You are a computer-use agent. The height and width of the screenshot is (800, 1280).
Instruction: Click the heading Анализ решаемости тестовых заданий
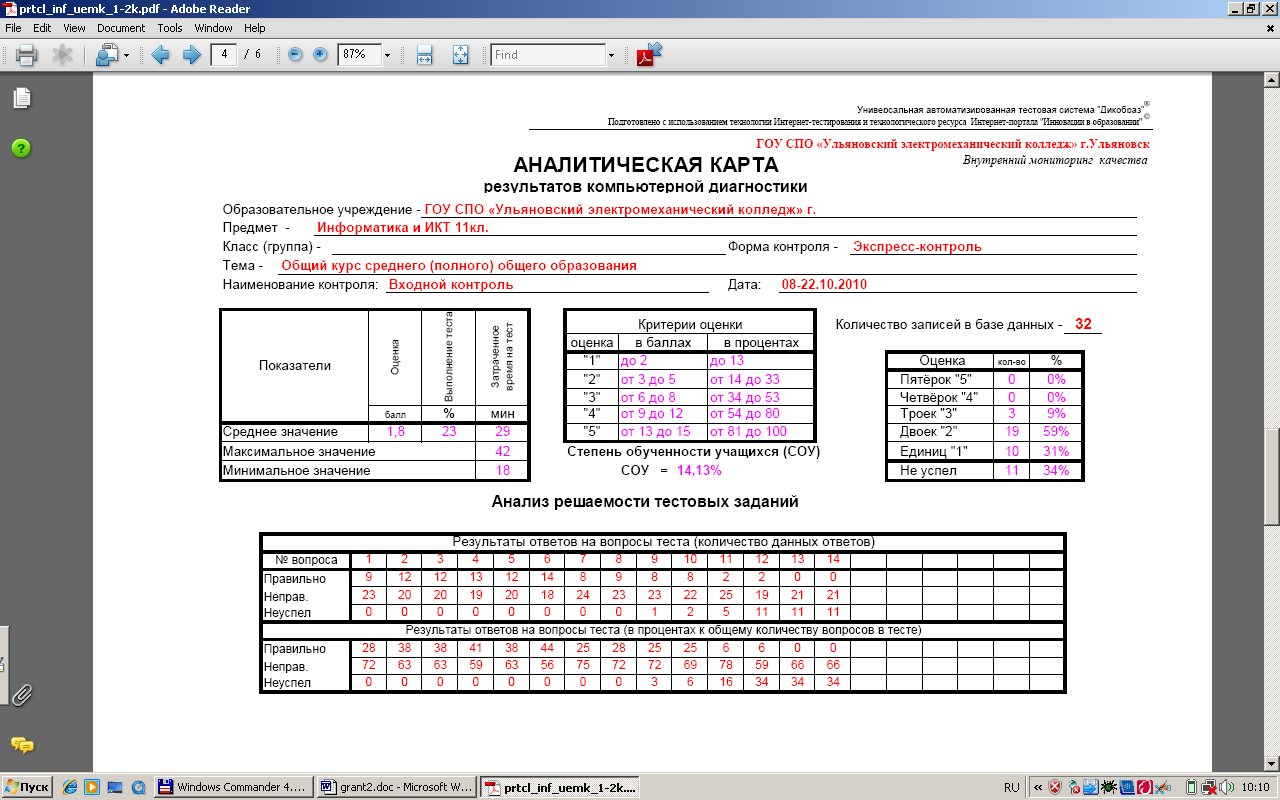[x=645, y=502]
